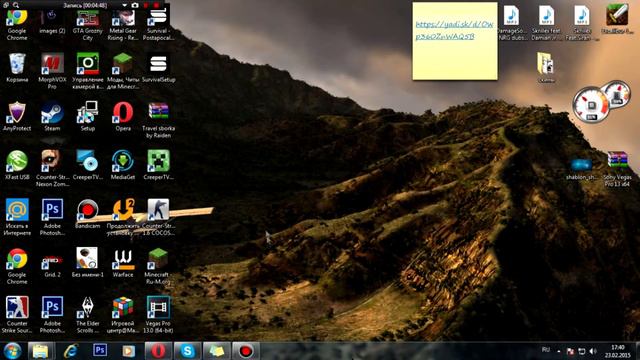The height and width of the screenshot is (360, 640).
Task: Switch to Photoshop on the taskbar
Action: click(x=100, y=350)
